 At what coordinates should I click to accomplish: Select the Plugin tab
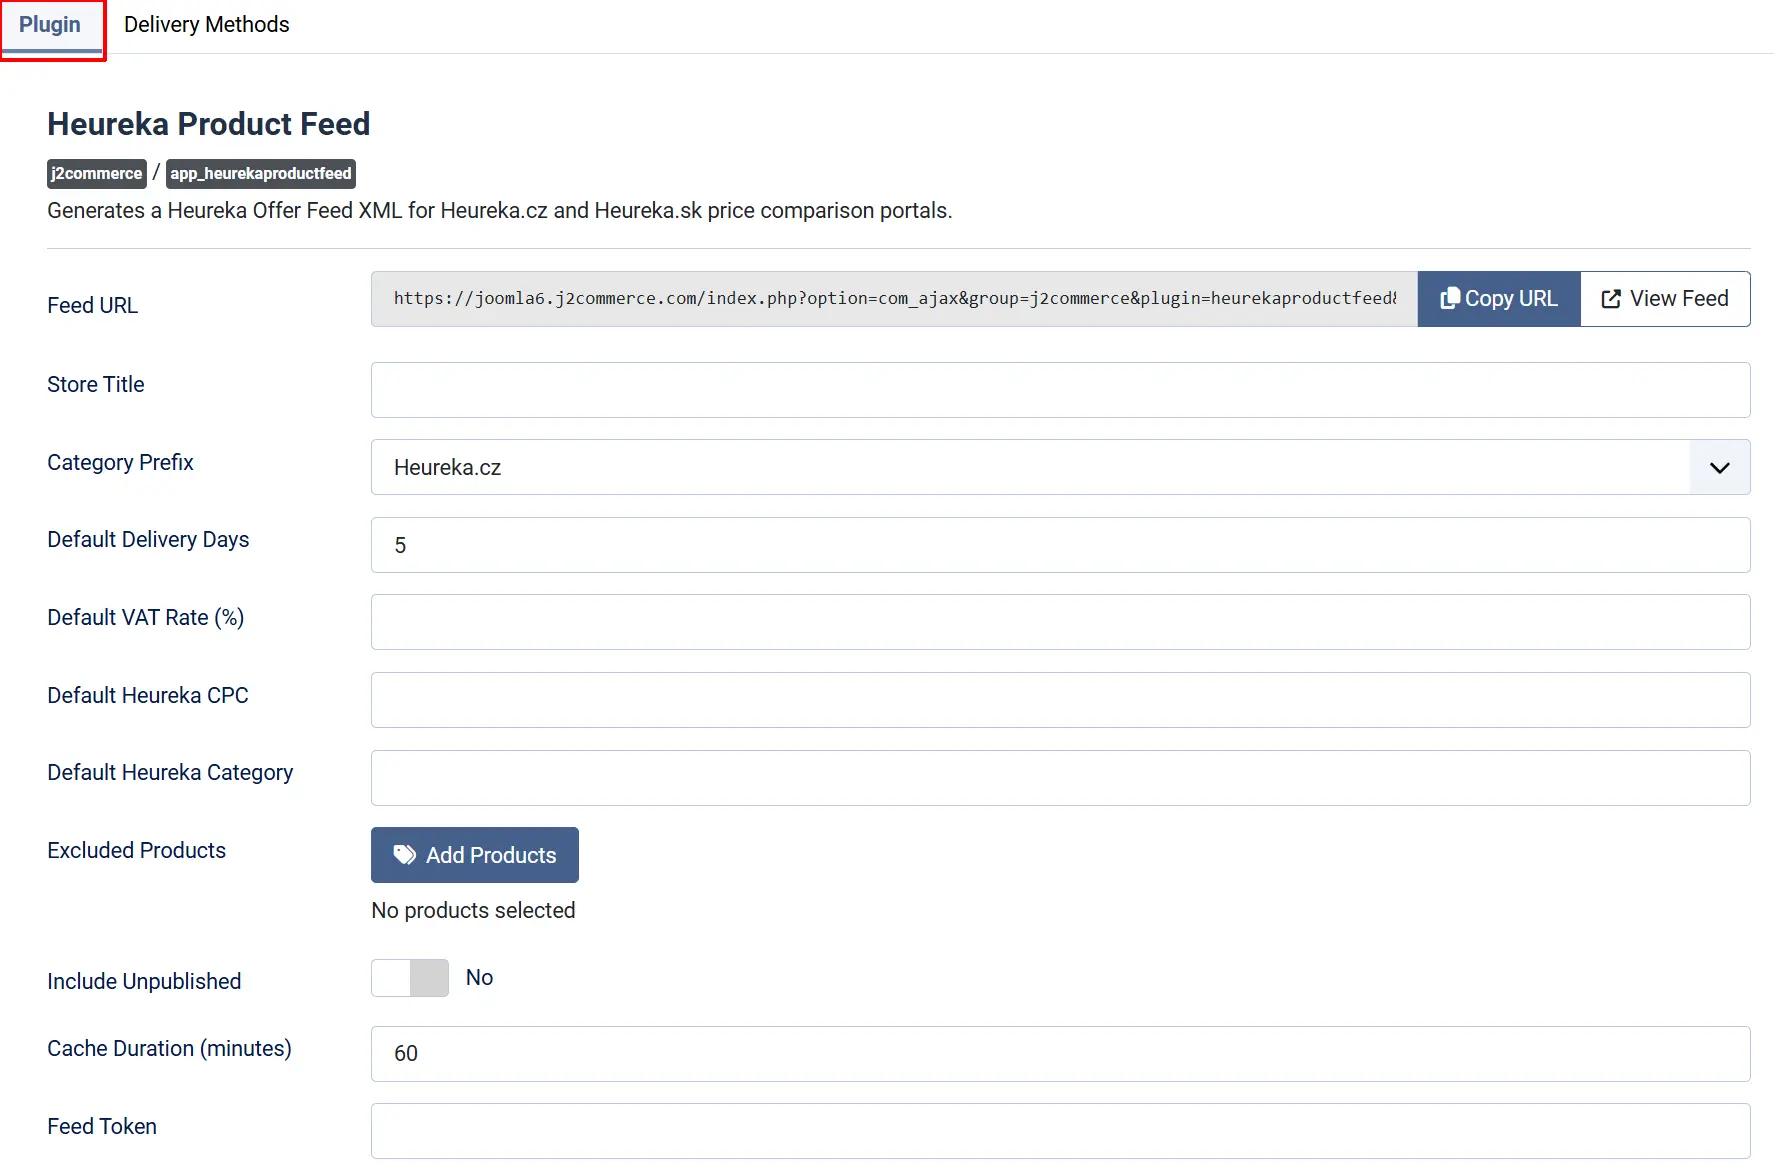click(x=50, y=25)
